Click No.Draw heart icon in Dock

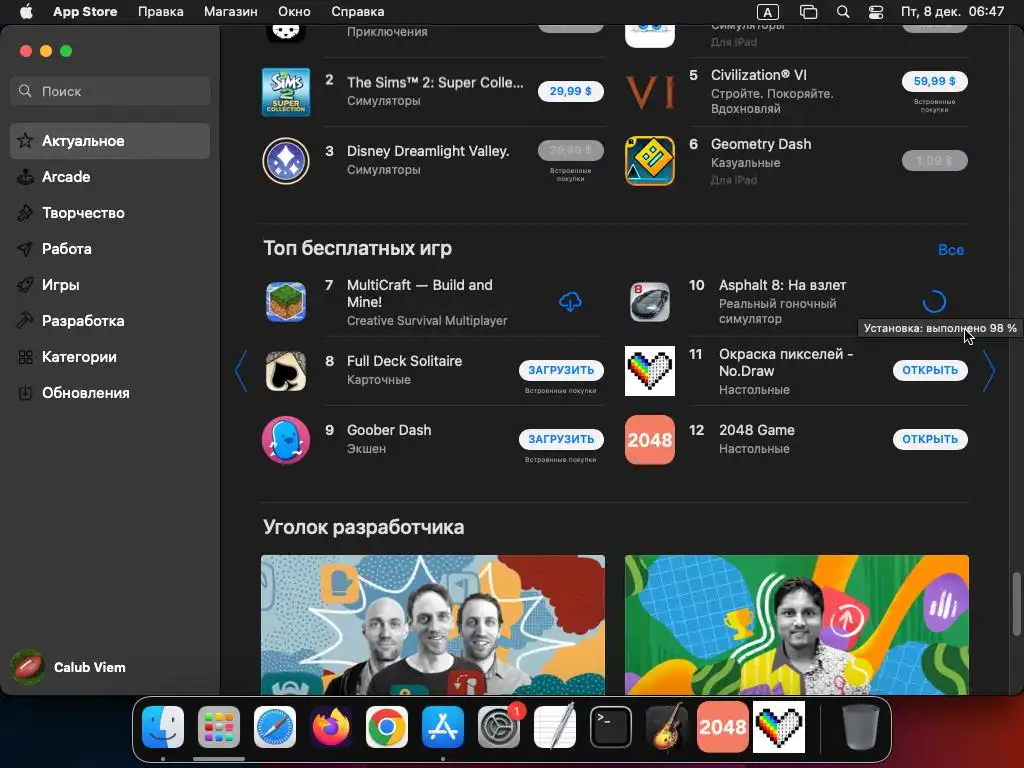point(779,726)
